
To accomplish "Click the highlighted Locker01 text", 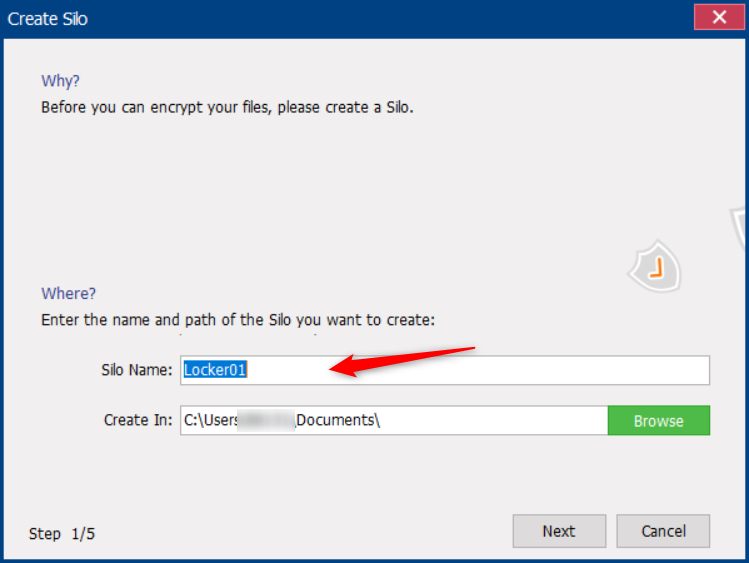I will pyautogui.click(x=215, y=370).
